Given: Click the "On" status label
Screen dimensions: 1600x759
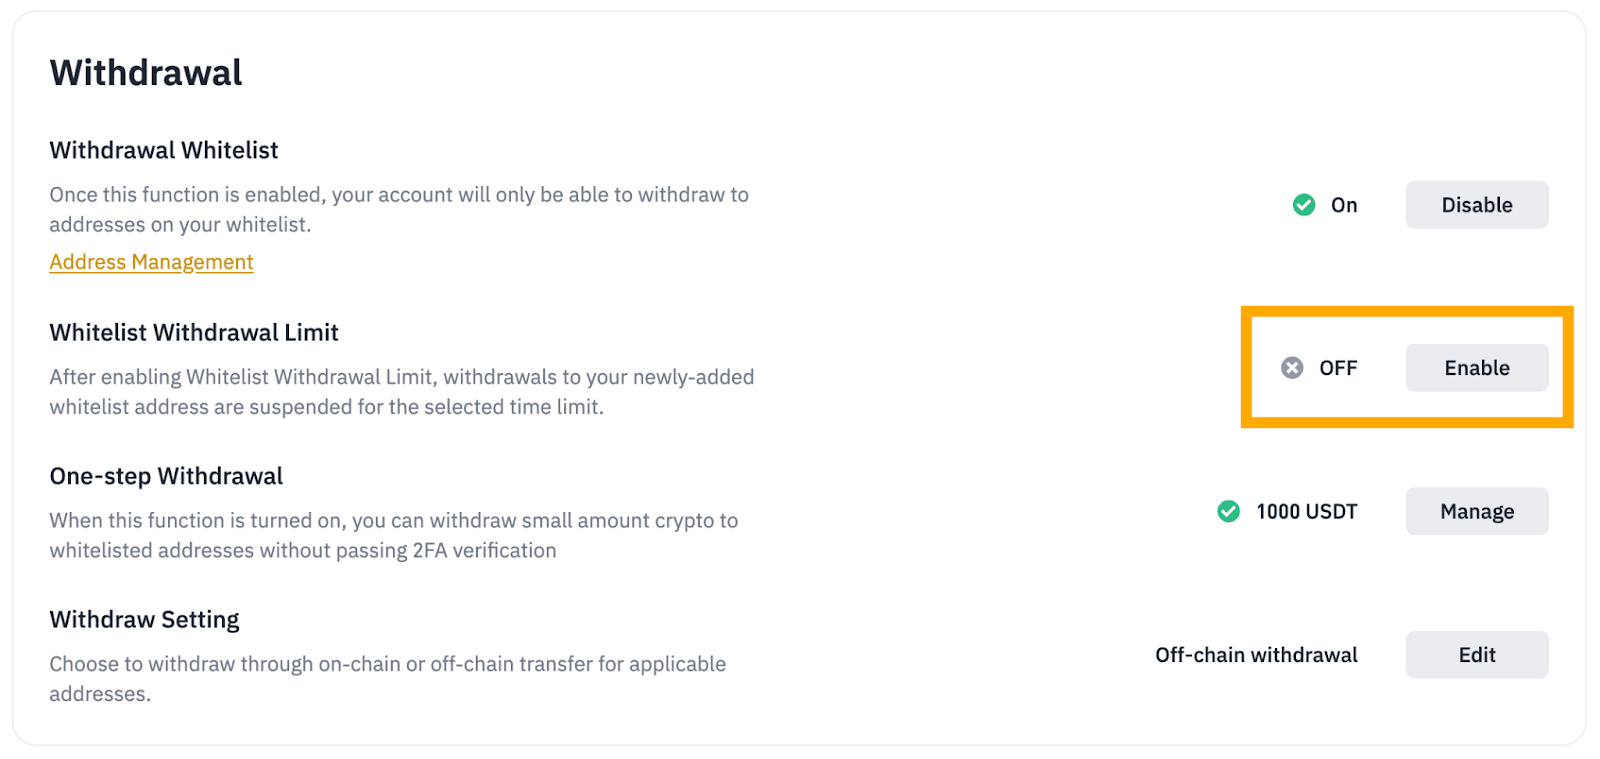Looking at the screenshot, I should click(x=1344, y=205).
